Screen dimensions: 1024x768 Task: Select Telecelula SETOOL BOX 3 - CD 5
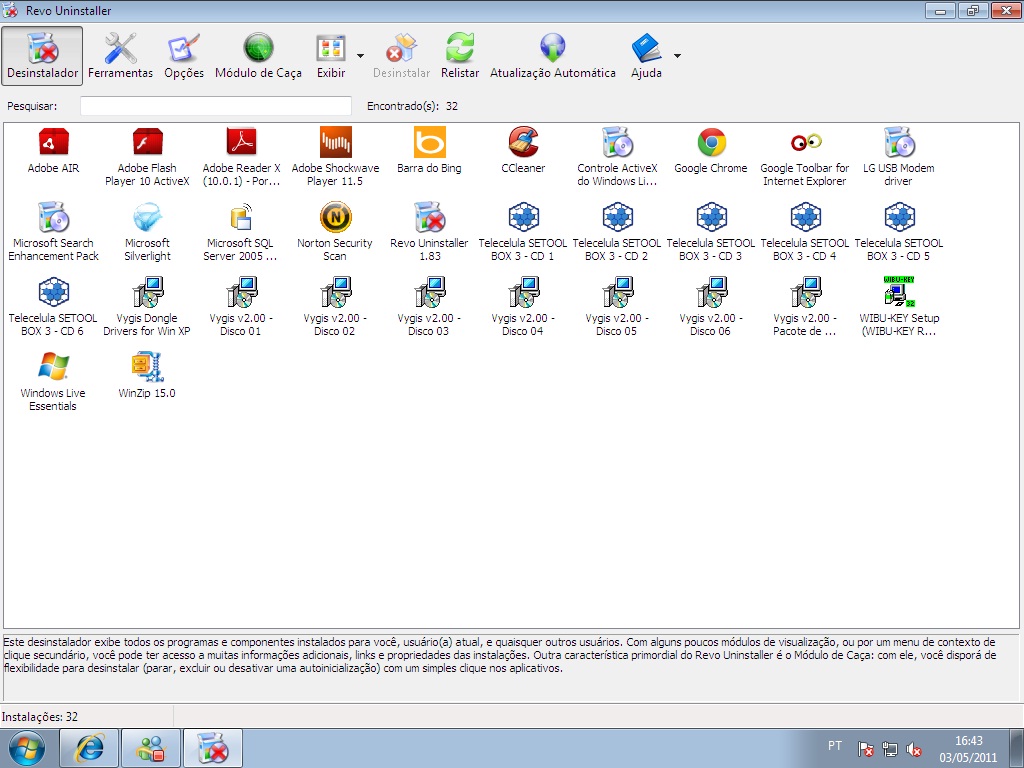pos(899,232)
